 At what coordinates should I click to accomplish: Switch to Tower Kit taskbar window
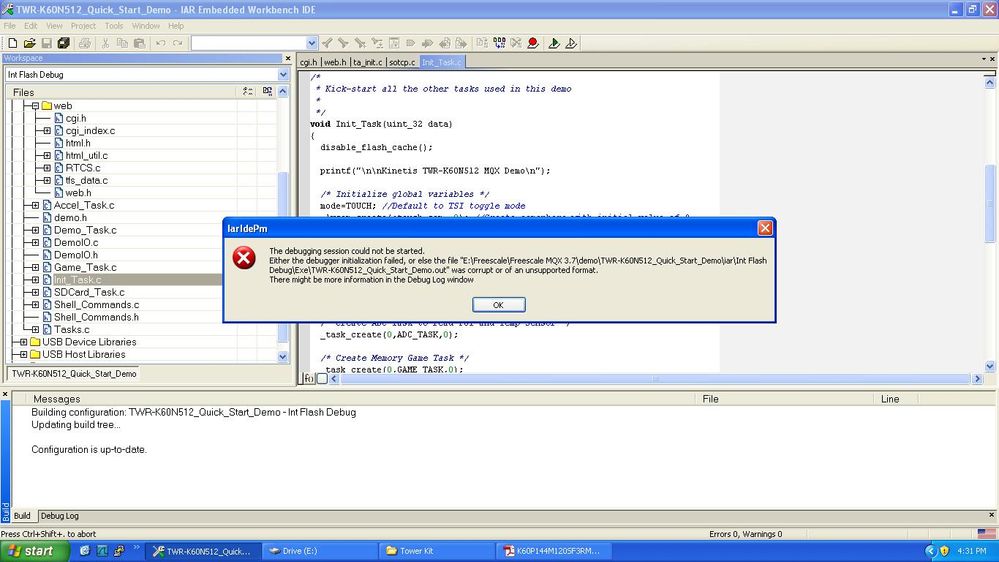pyautogui.click(x=436, y=551)
